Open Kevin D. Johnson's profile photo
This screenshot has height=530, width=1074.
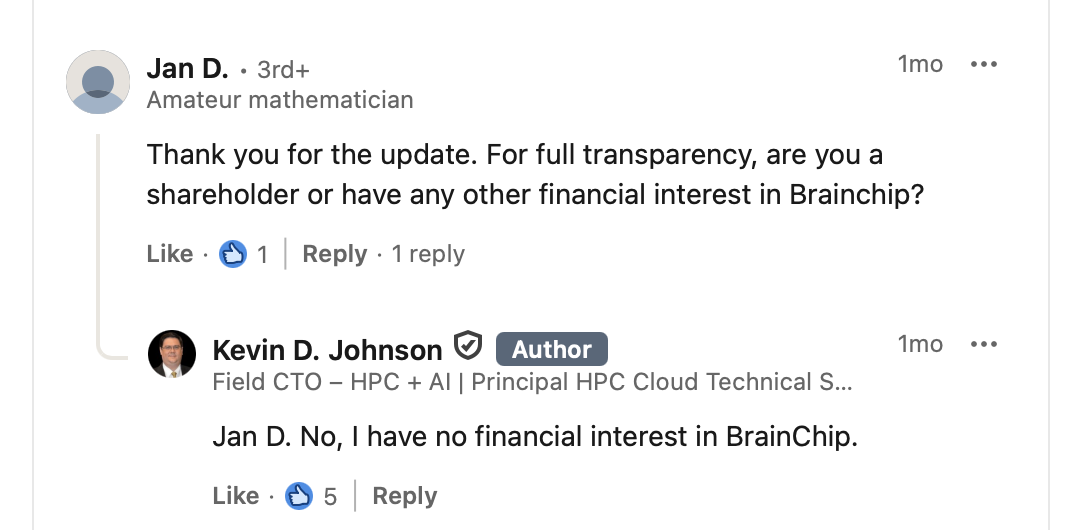pos(172,353)
